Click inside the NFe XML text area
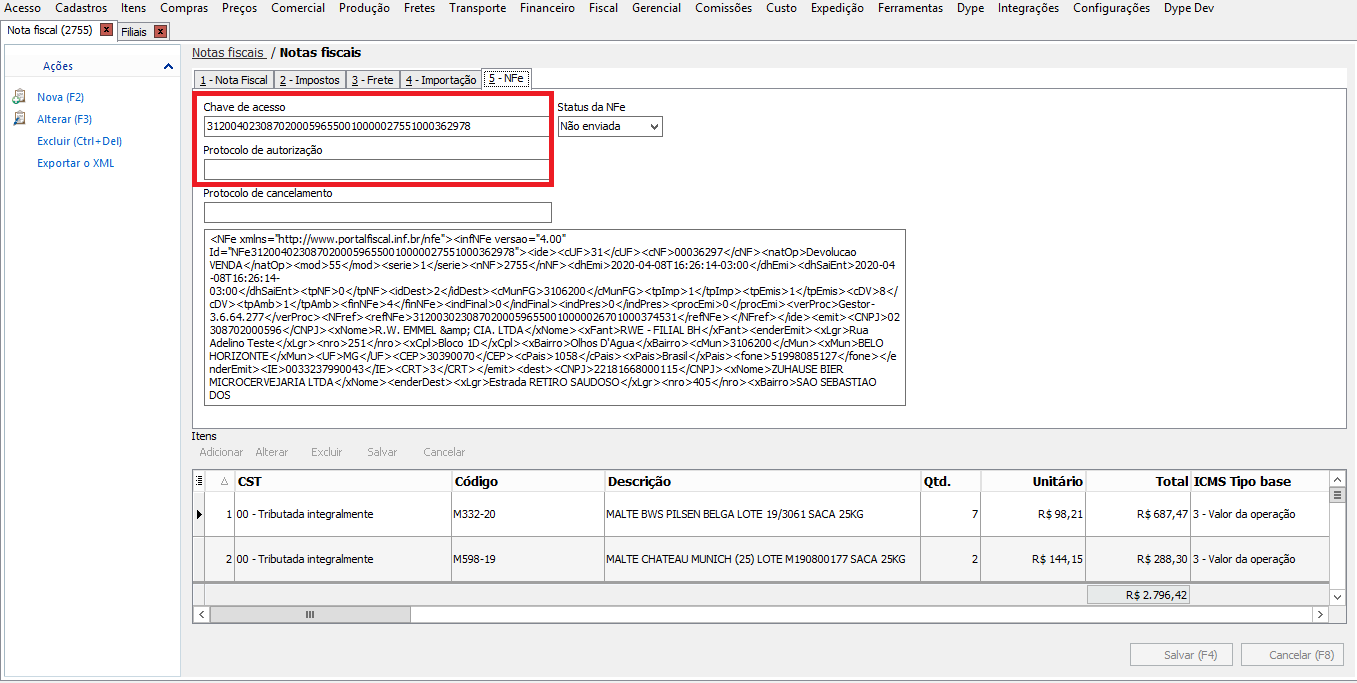 point(554,317)
